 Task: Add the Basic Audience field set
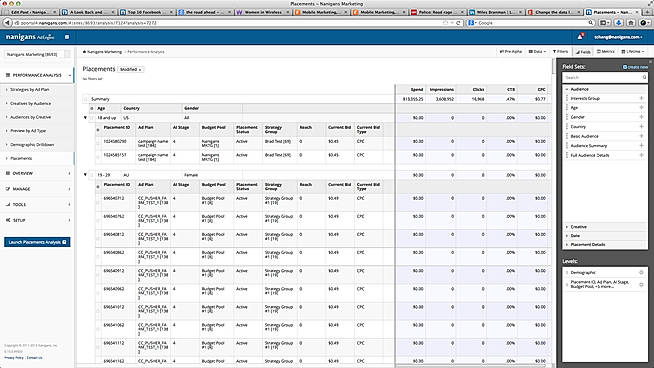(641, 136)
